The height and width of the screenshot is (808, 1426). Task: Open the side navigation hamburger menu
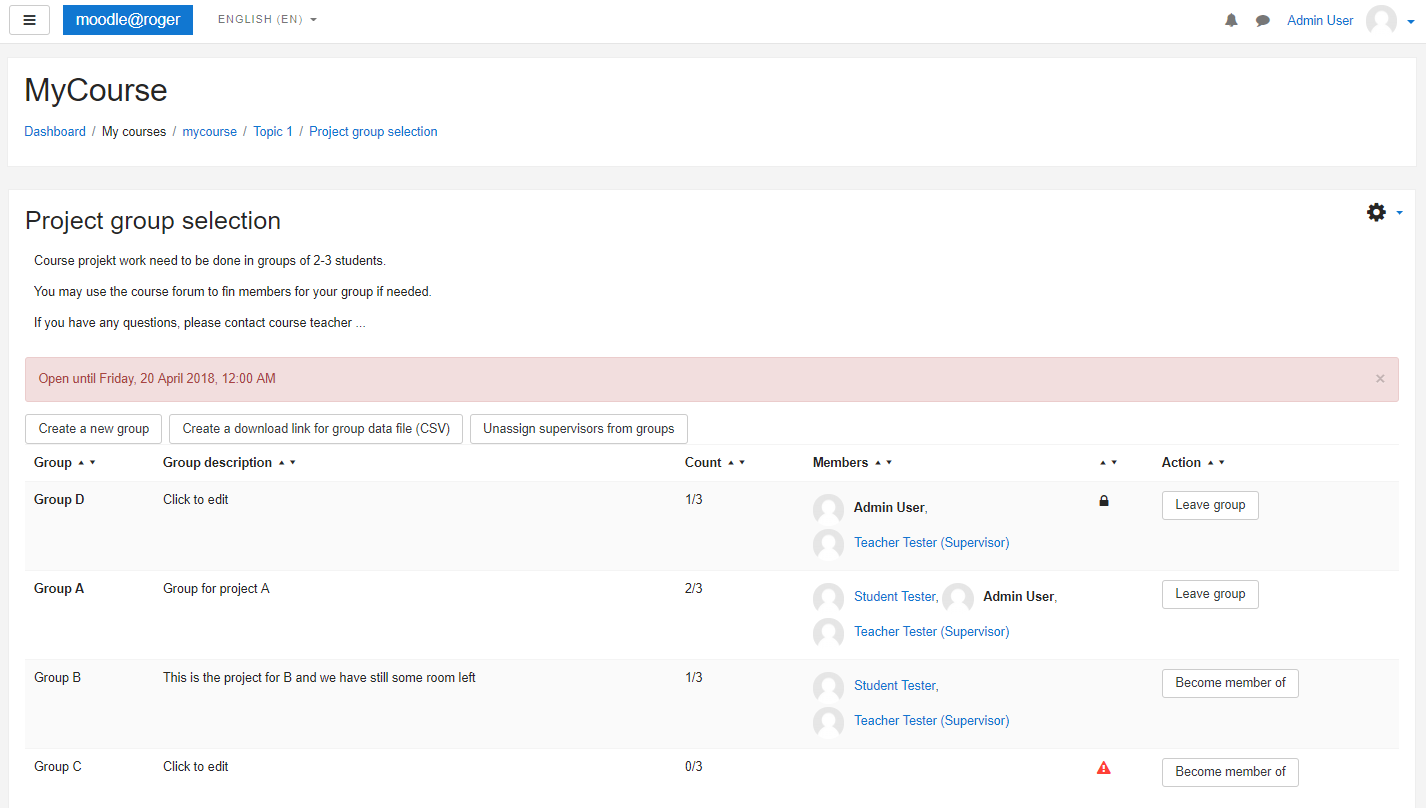[29, 20]
